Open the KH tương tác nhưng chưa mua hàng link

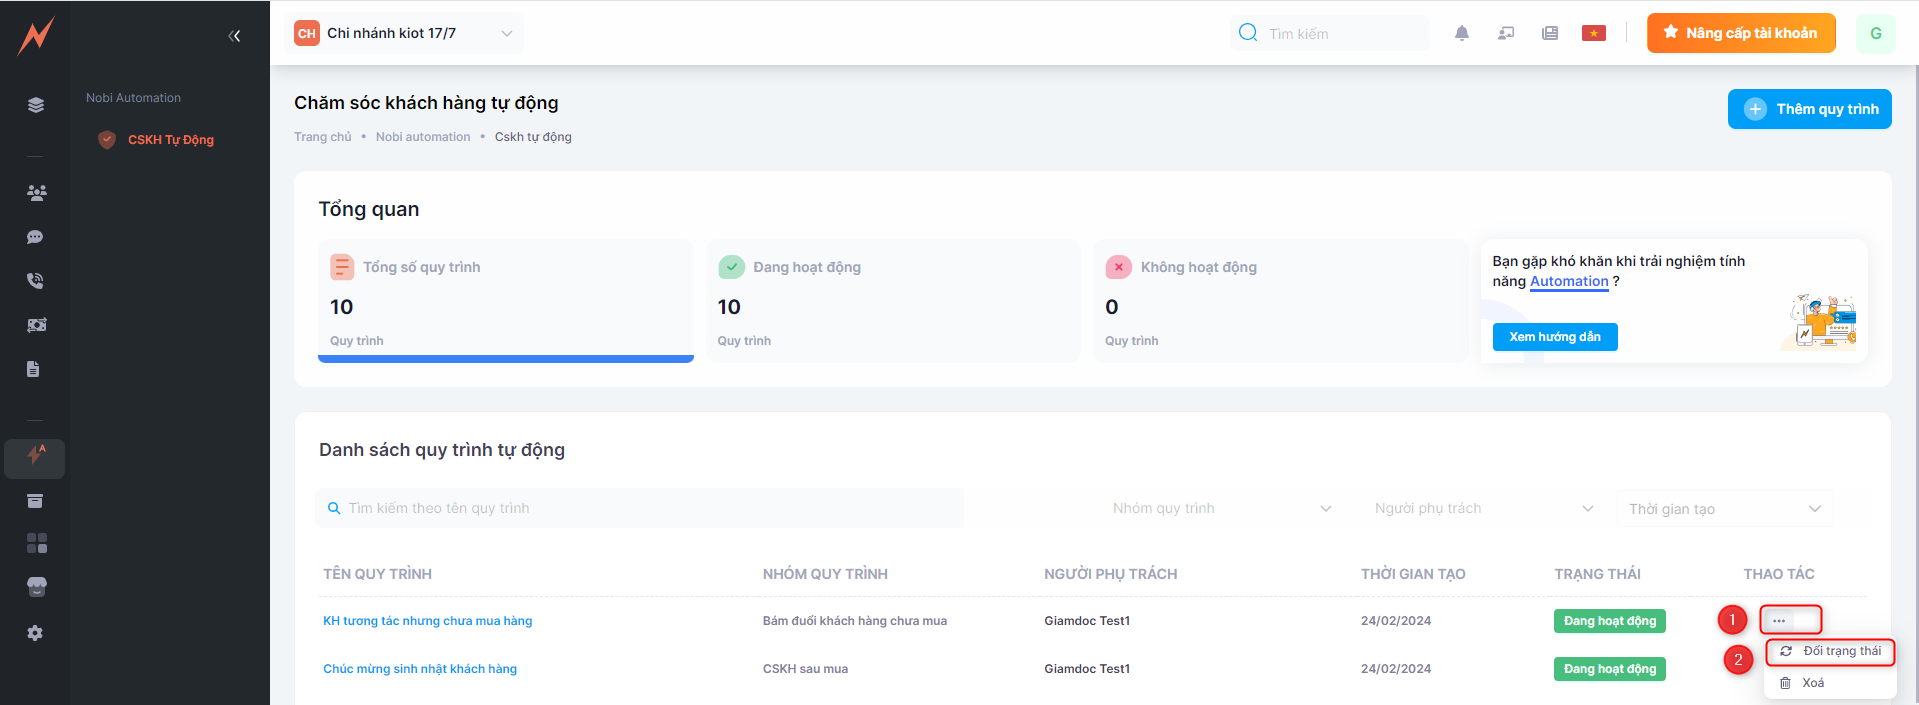(x=427, y=621)
